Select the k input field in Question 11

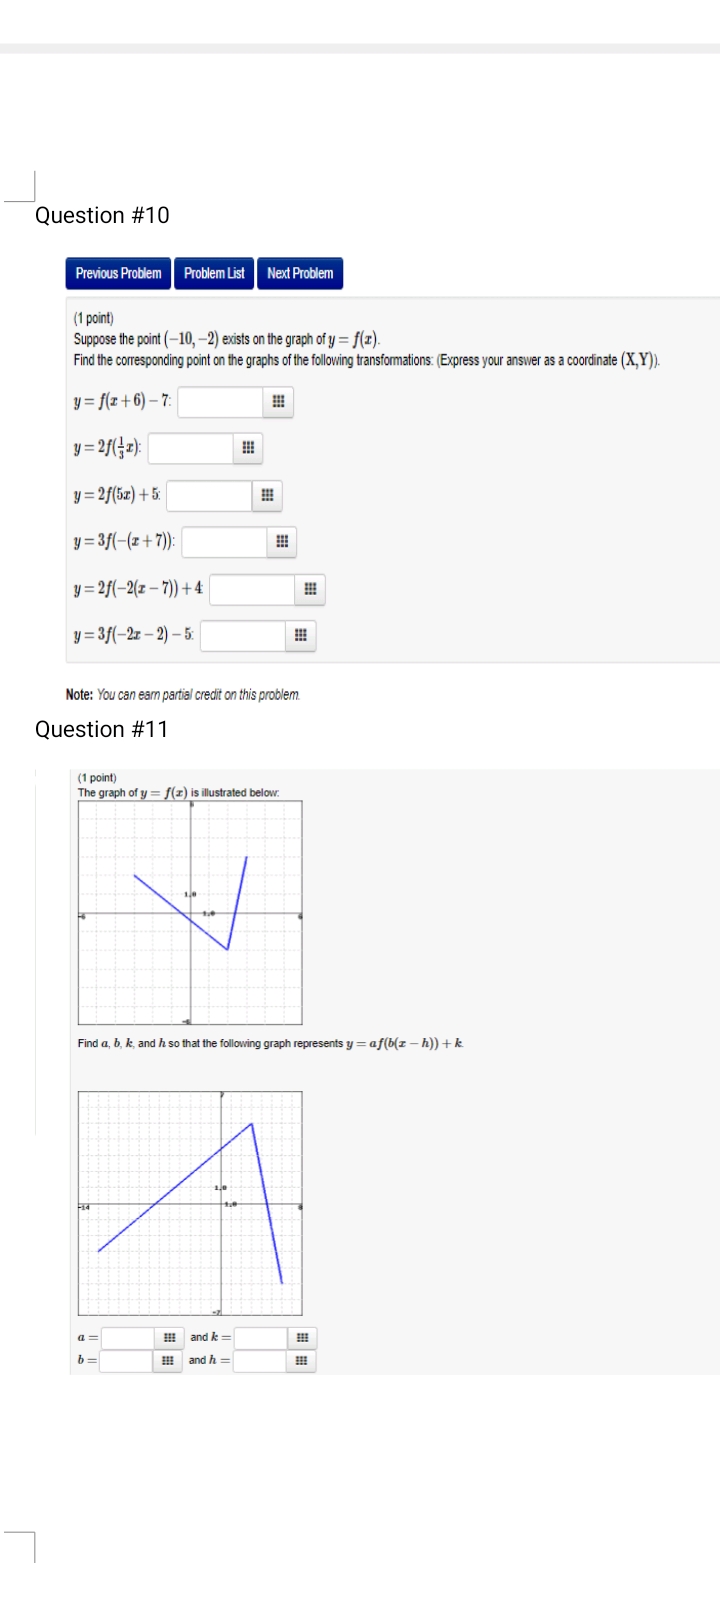[260, 1336]
